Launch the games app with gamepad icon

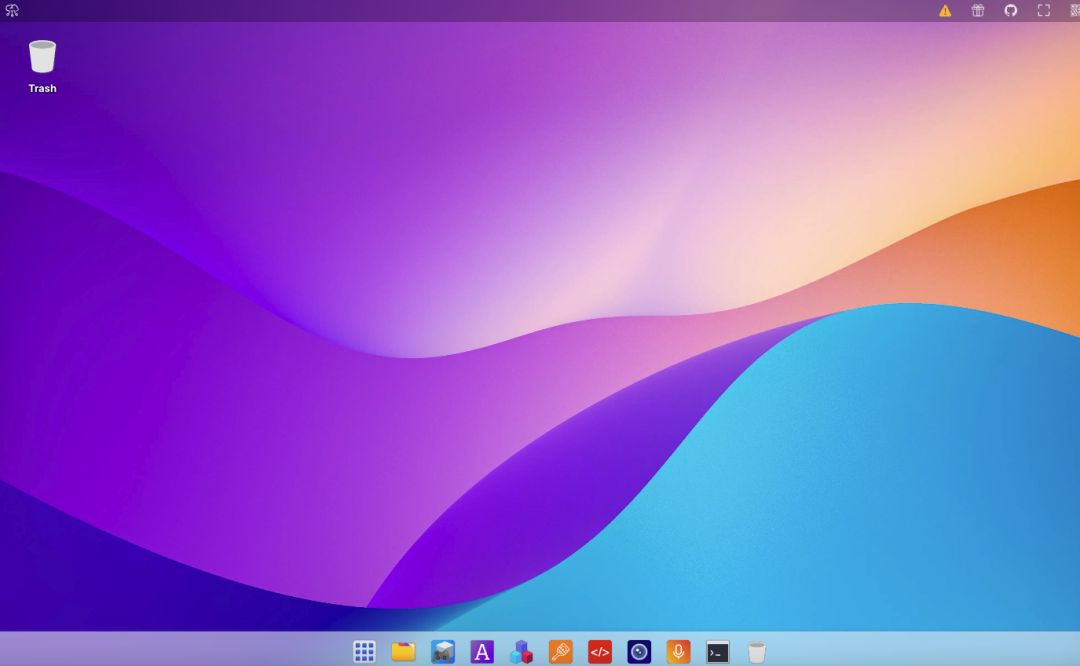443,652
